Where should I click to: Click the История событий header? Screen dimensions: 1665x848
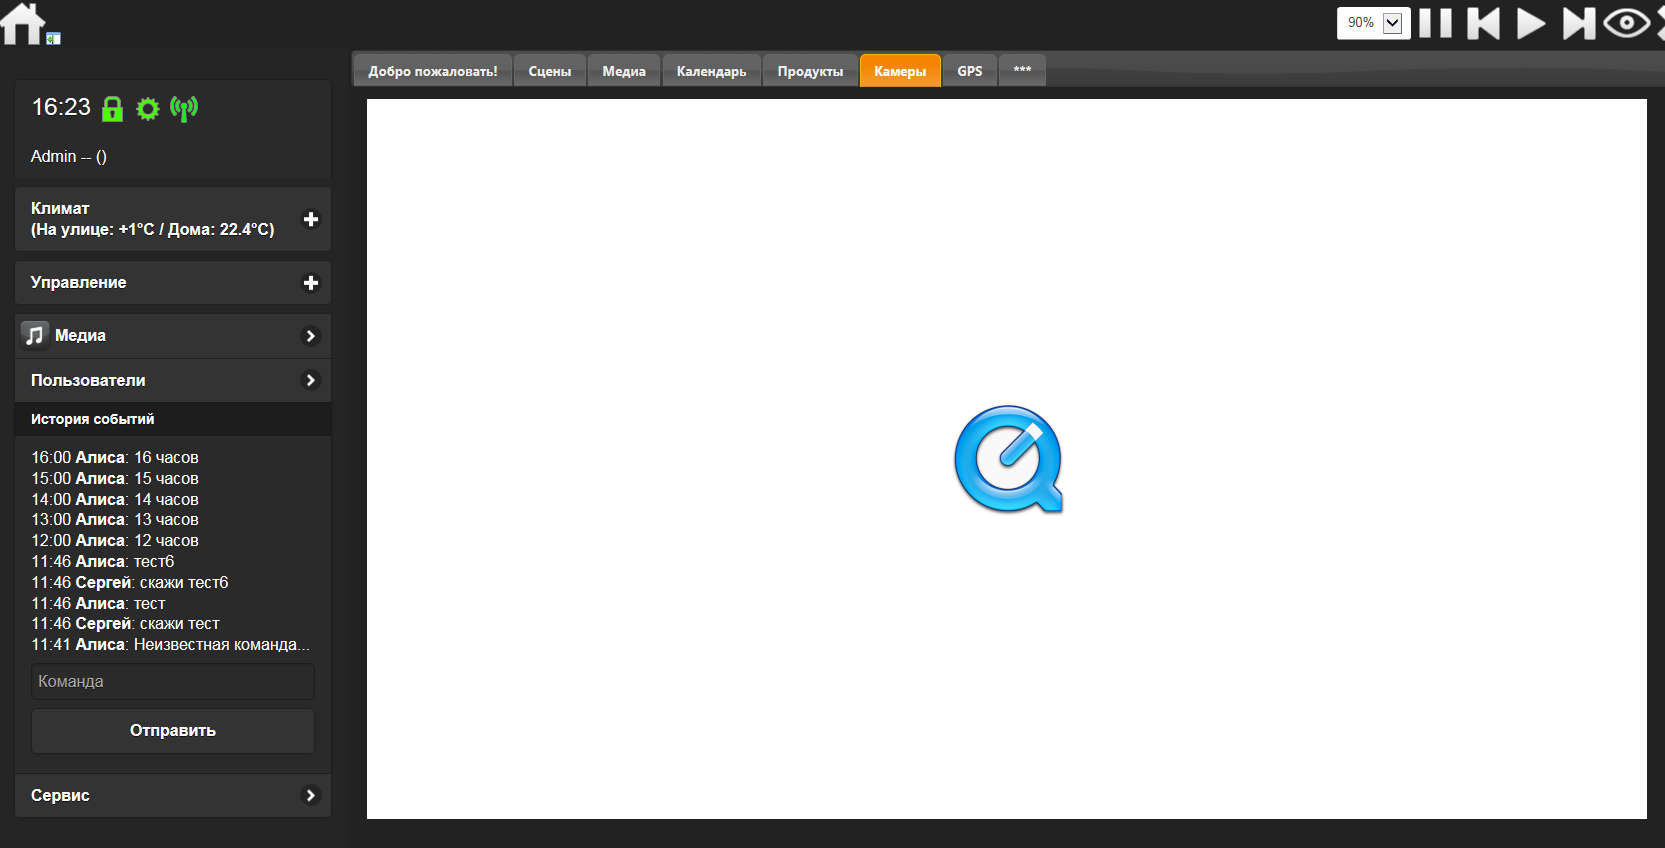(173, 419)
